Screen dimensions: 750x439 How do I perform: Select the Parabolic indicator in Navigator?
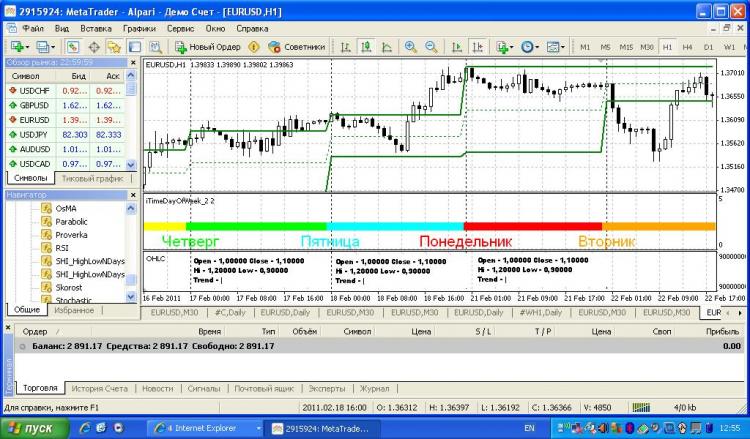[71, 222]
